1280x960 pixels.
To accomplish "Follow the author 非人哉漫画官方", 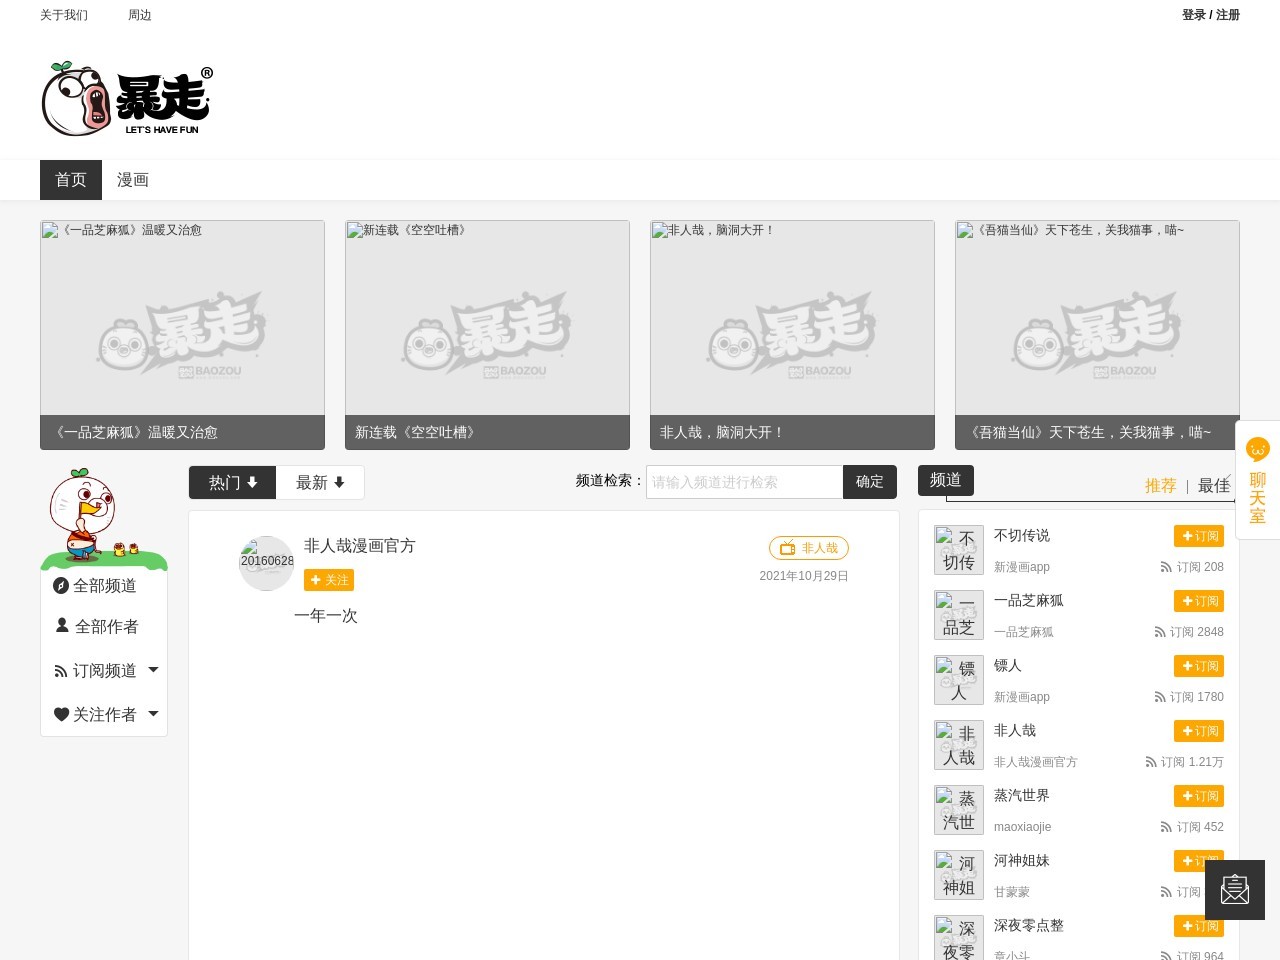I will click(329, 580).
